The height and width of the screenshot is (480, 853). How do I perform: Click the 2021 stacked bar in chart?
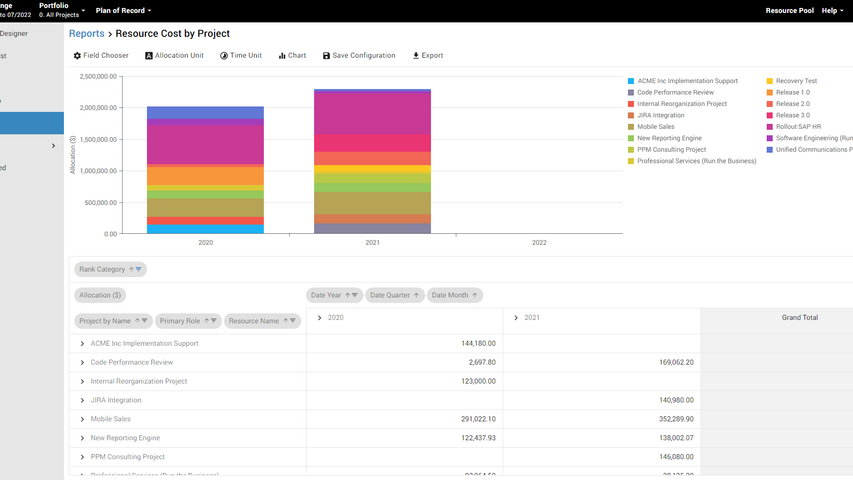click(372, 160)
